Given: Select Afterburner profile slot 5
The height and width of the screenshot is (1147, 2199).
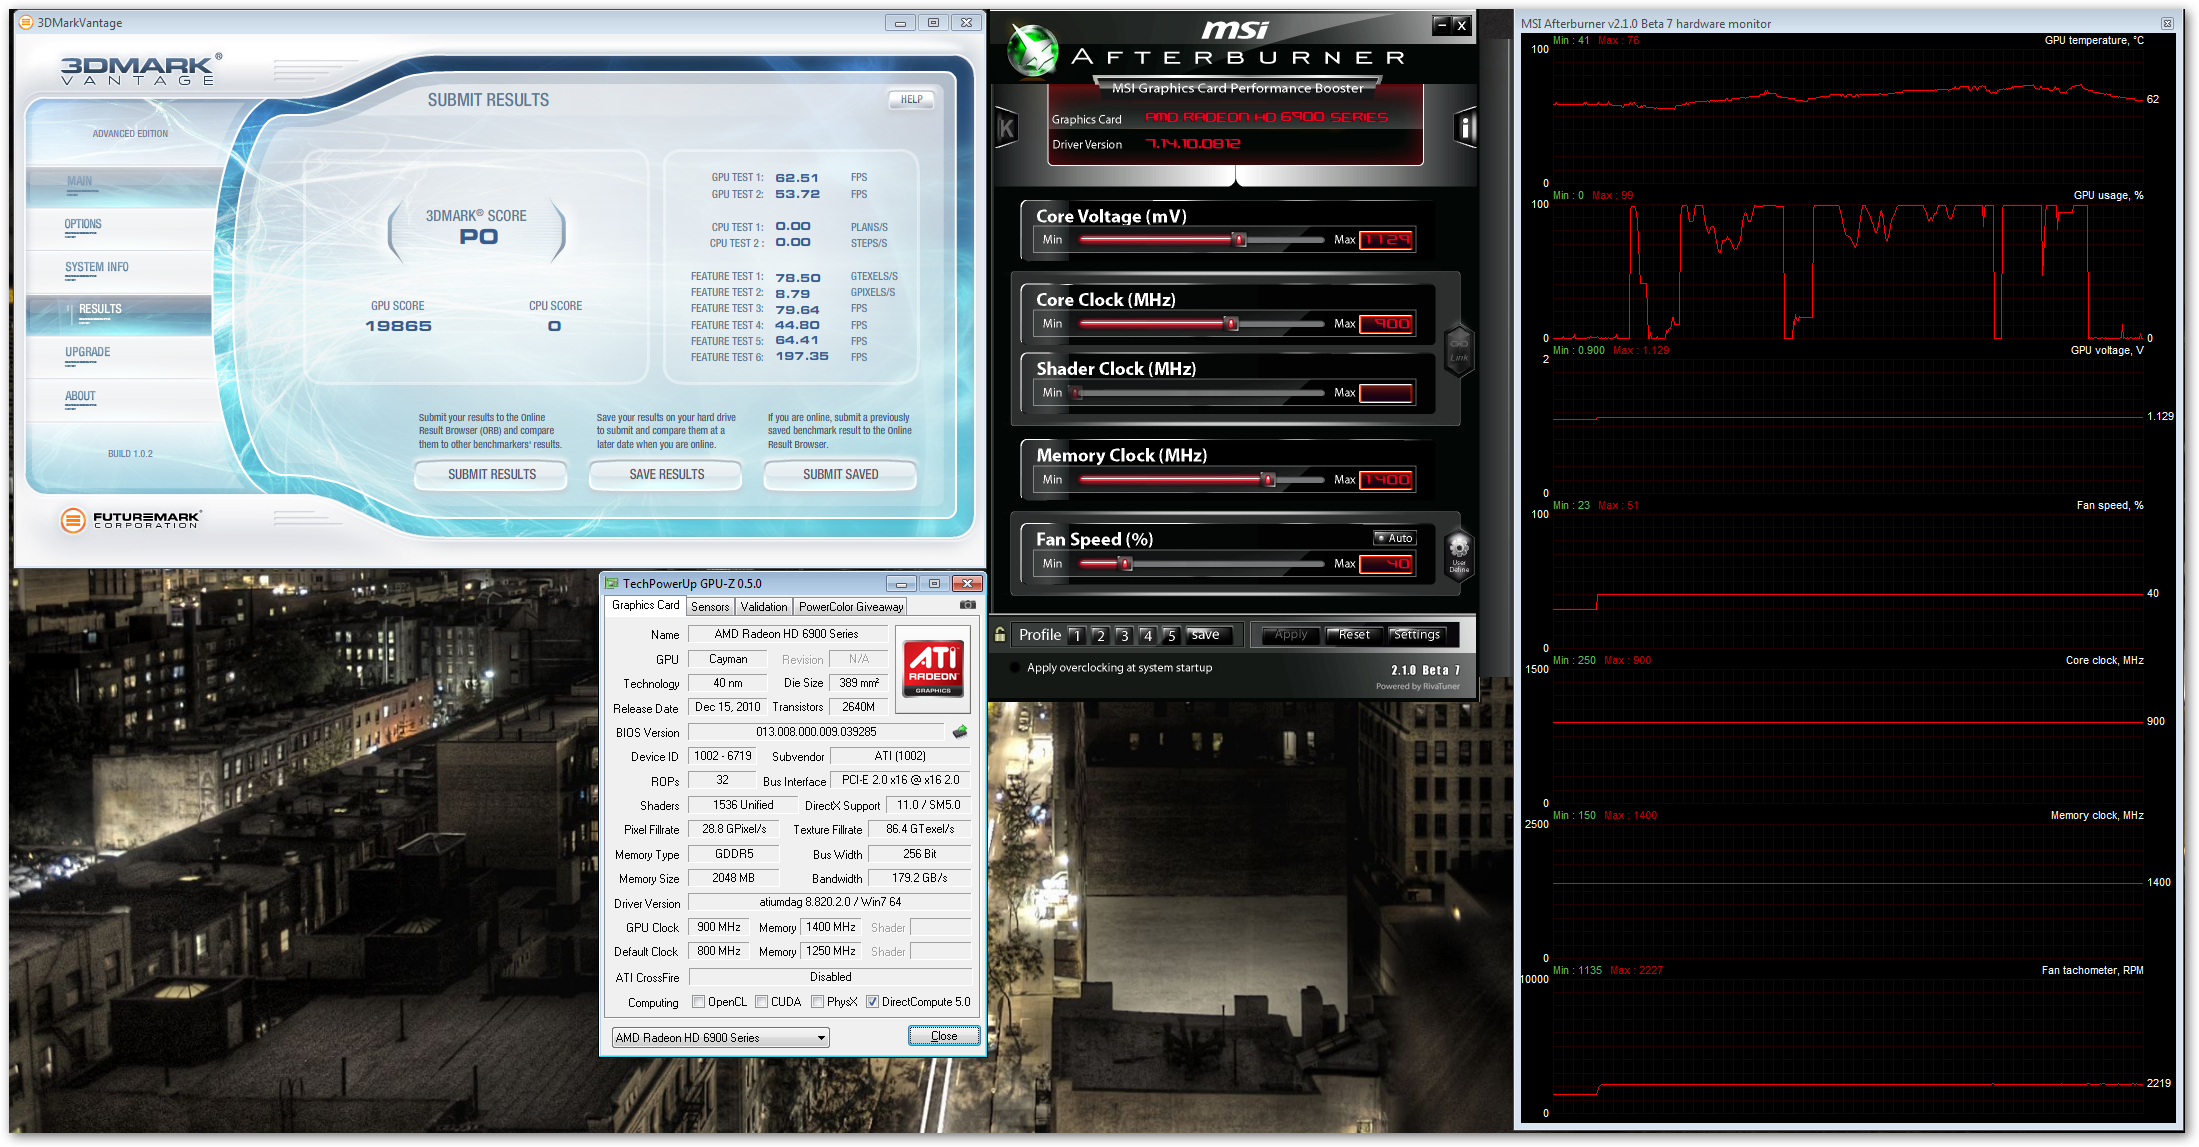Looking at the screenshot, I should click(x=1171, y=635).
